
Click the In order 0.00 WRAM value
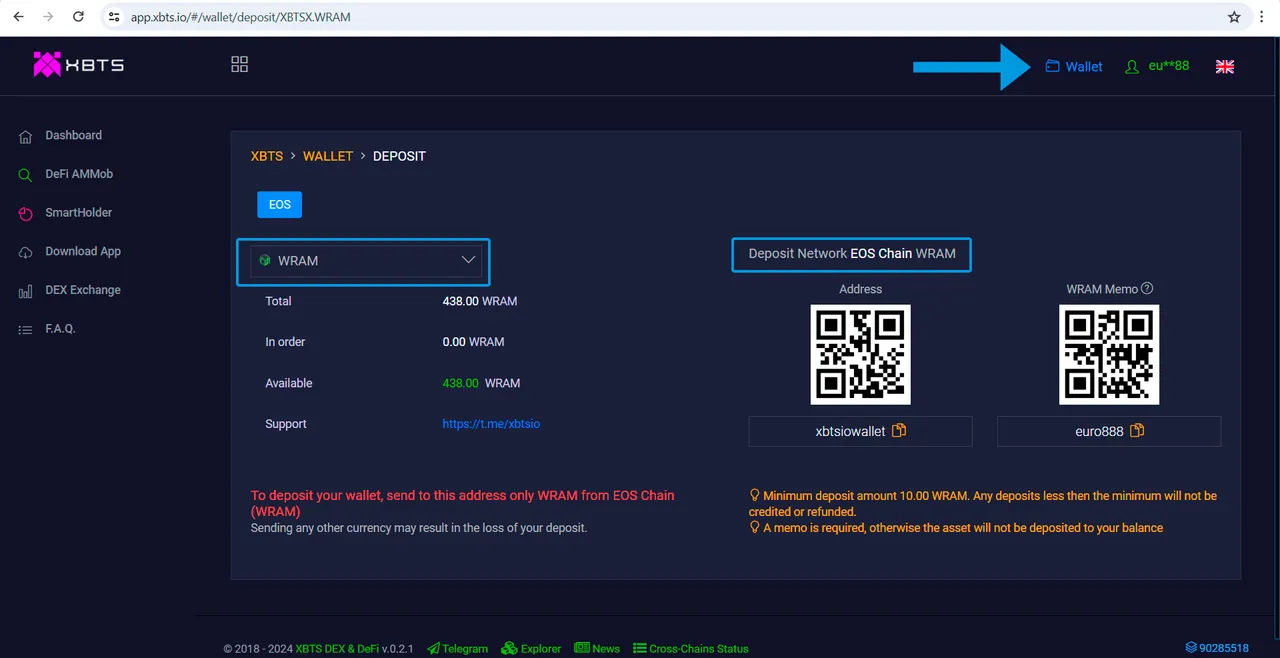pos(473,342)
